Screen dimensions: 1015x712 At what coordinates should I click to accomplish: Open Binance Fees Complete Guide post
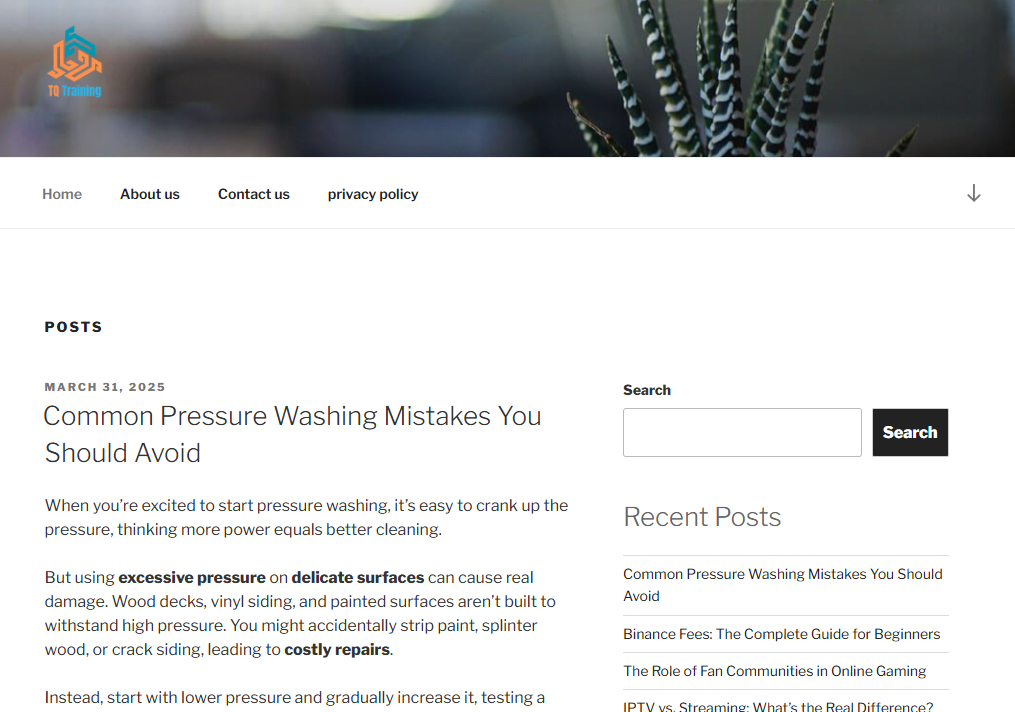tap(781, 634)
